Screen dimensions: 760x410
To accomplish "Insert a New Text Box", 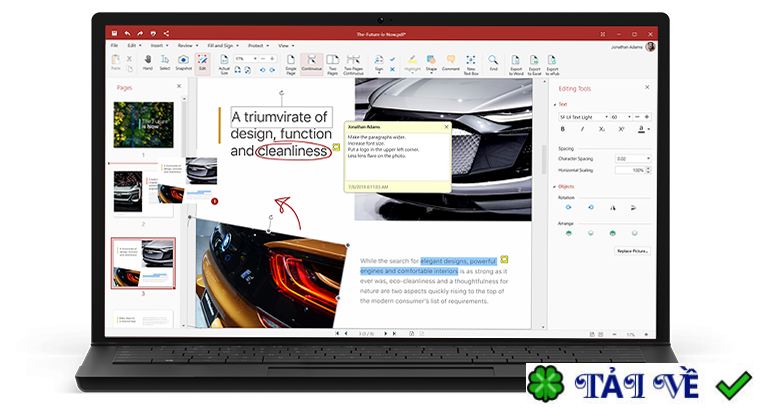I will (471, 64).
